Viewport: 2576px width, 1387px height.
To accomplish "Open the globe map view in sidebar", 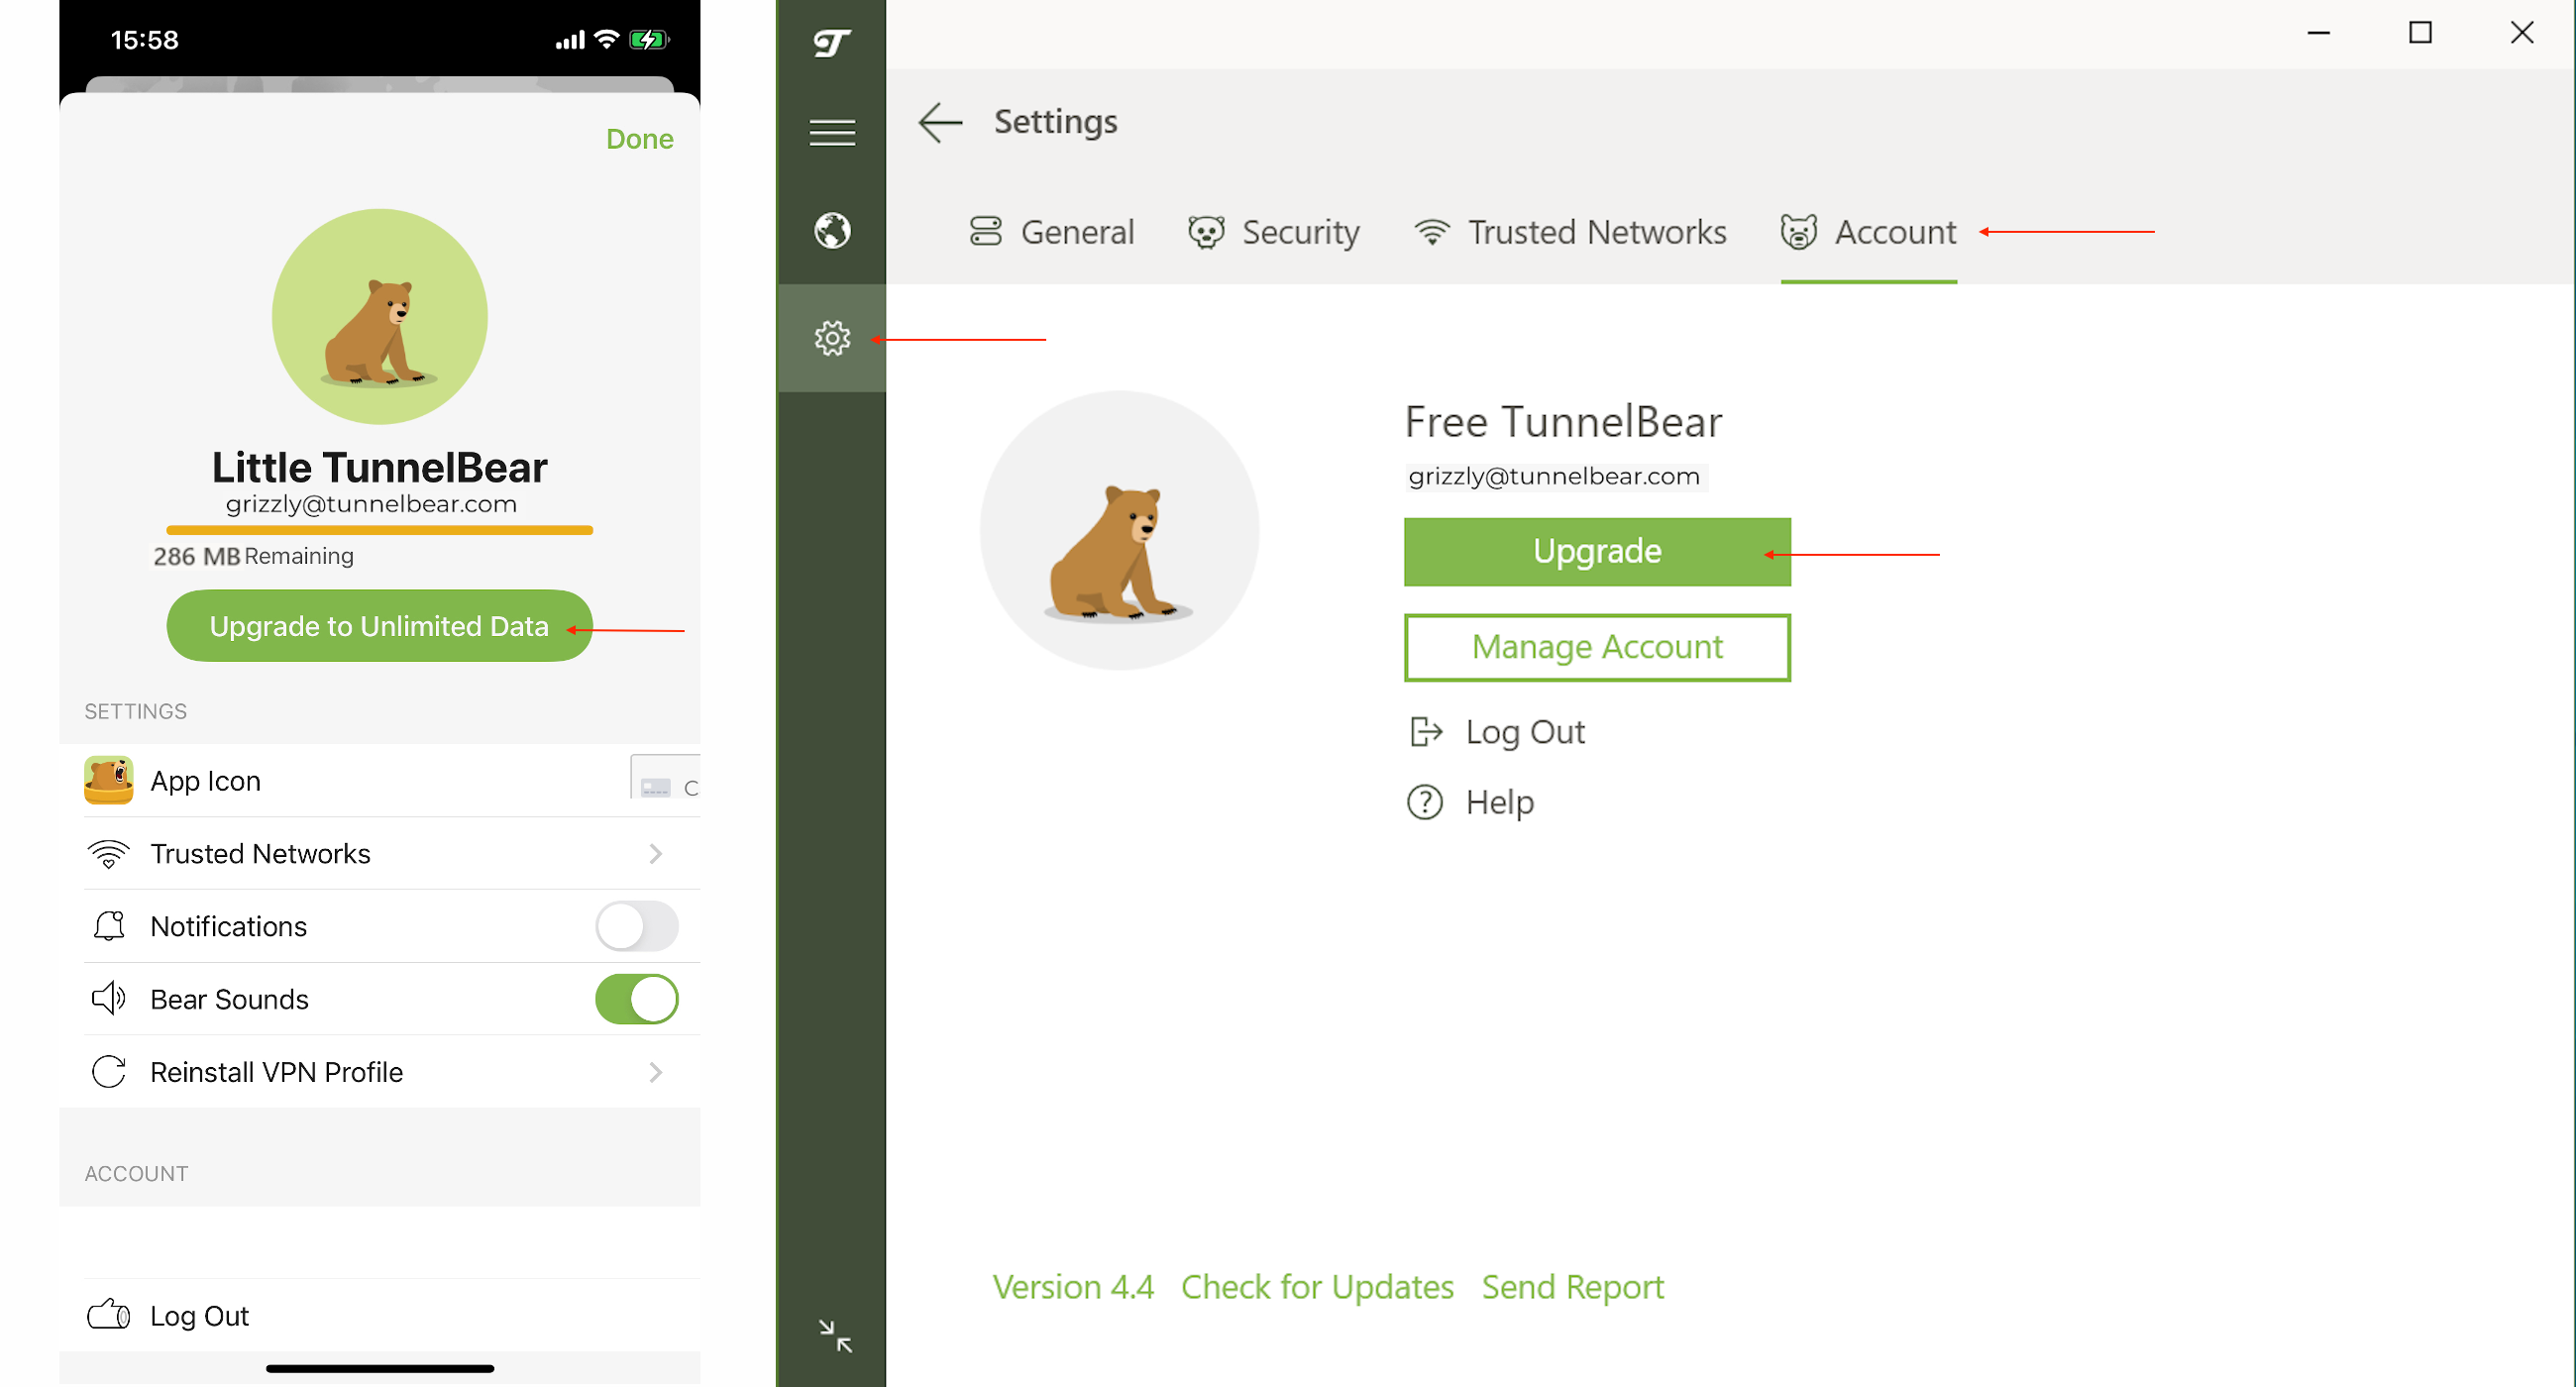I will click(832, 231).
